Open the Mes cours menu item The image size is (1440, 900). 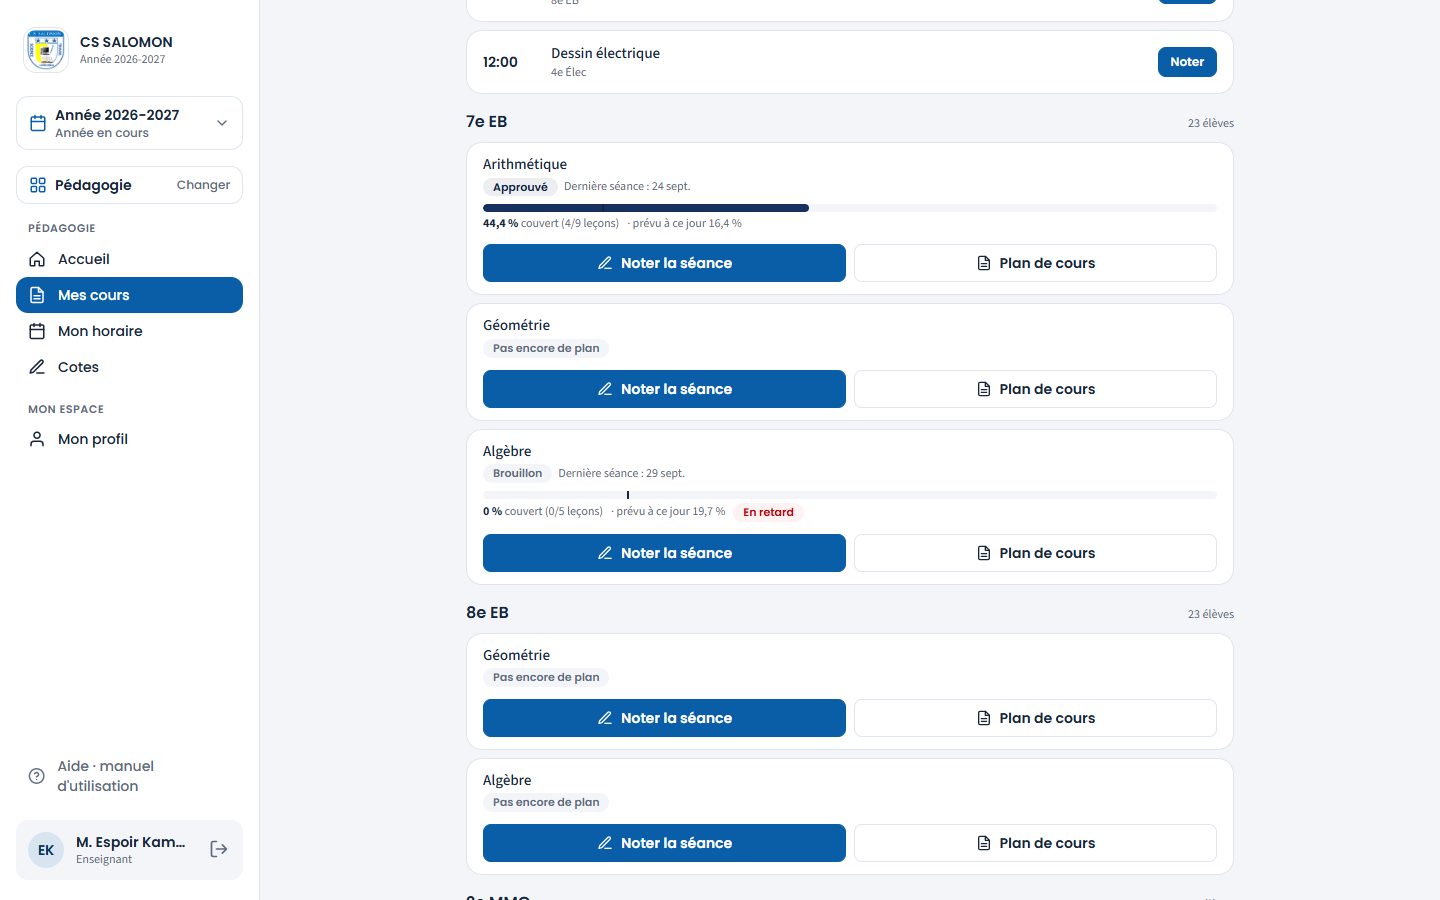point(129,295)
